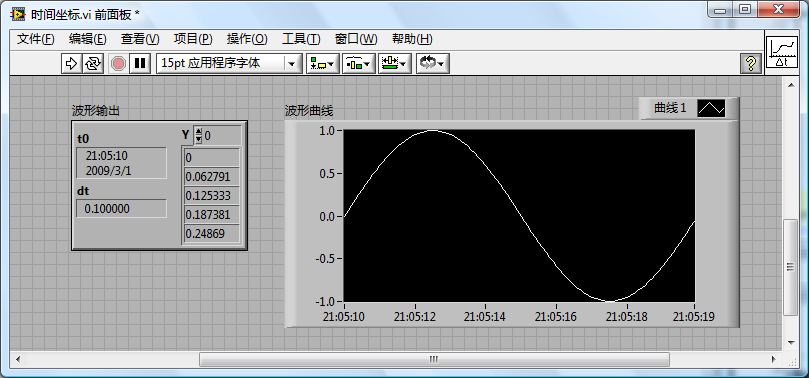Open the 工具(T) menu

tap(301, 39)
